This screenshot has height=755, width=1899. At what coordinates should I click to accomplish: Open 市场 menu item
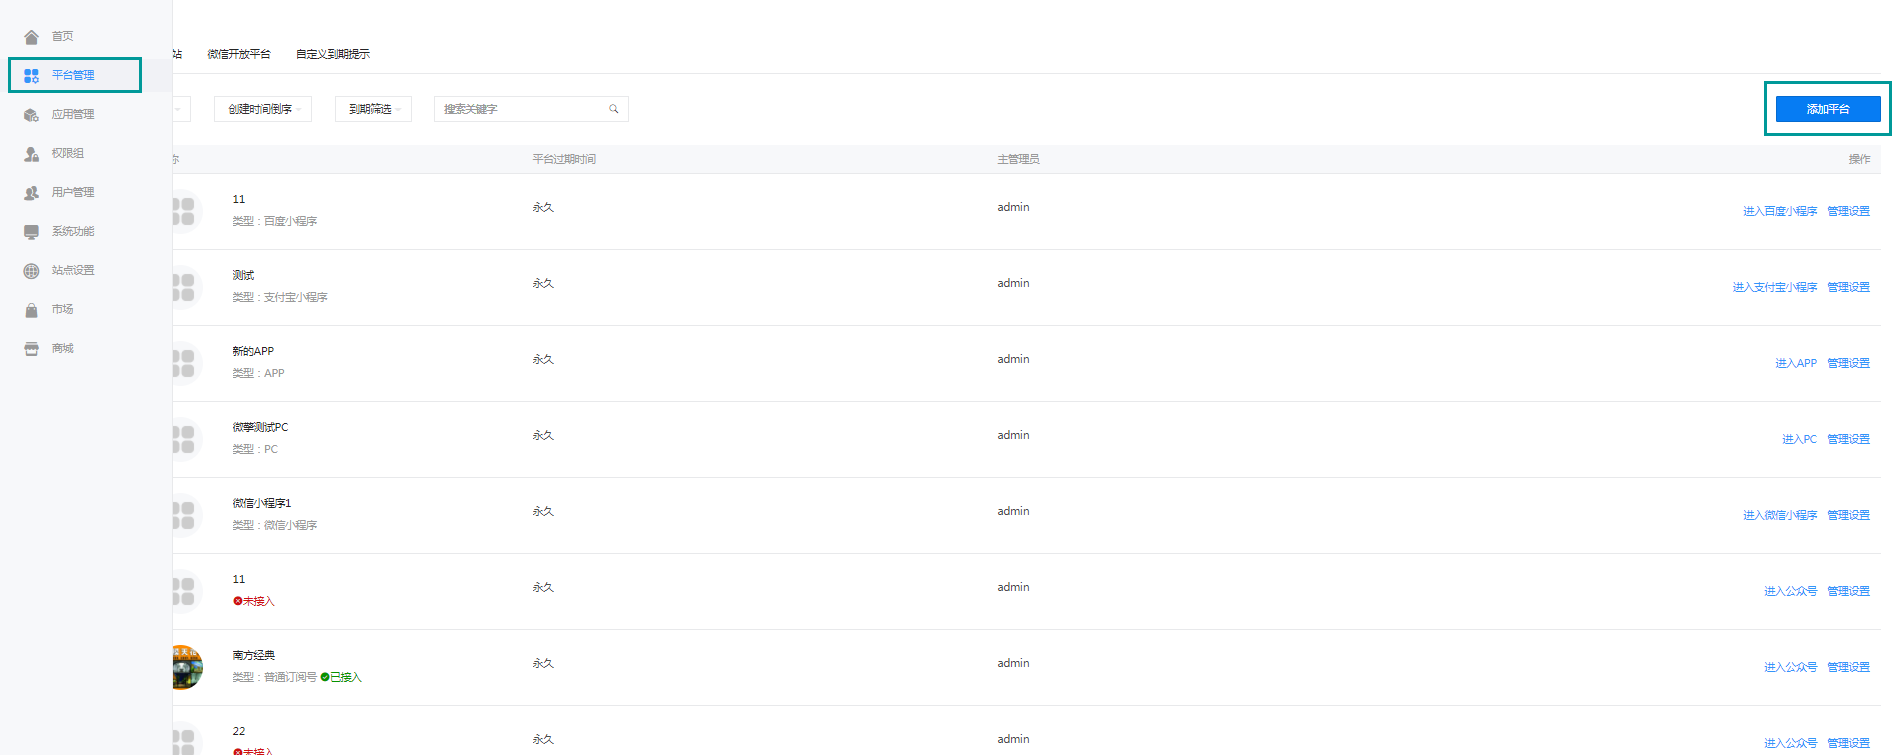(63, 309)
